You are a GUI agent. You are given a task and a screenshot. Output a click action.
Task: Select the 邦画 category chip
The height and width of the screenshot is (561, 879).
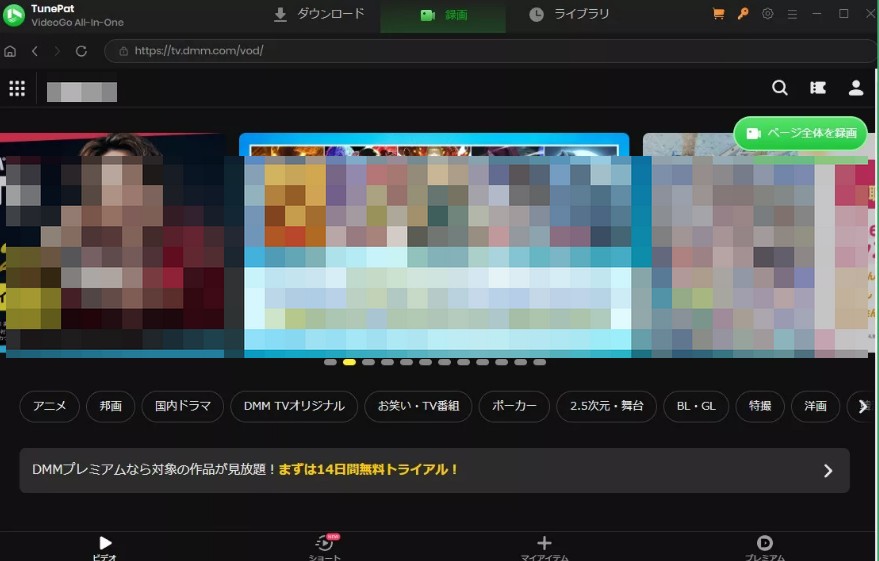(110, 406)
